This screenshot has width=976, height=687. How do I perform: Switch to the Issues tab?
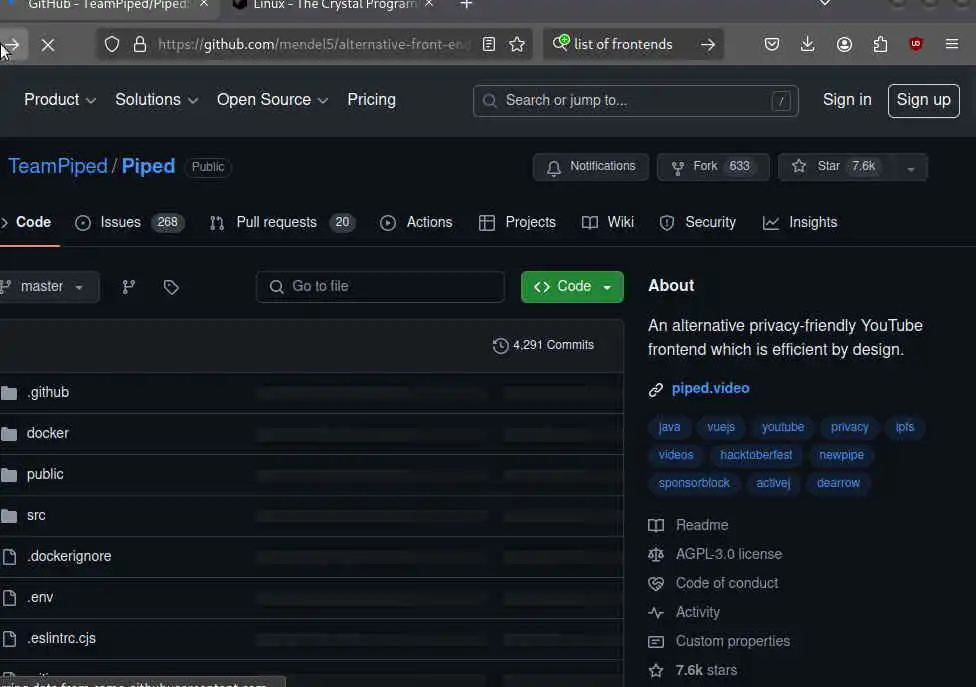(x=129, y=223)
